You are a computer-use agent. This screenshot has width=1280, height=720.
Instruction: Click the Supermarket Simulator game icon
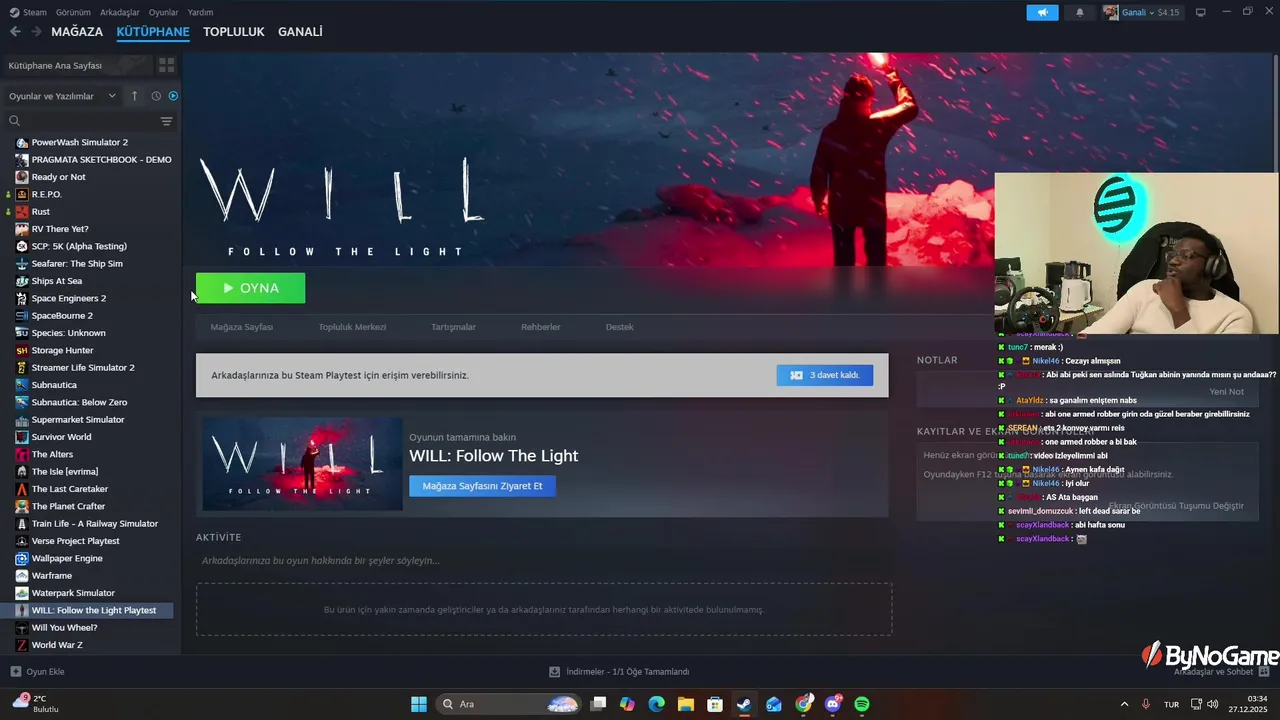(22, 420)
